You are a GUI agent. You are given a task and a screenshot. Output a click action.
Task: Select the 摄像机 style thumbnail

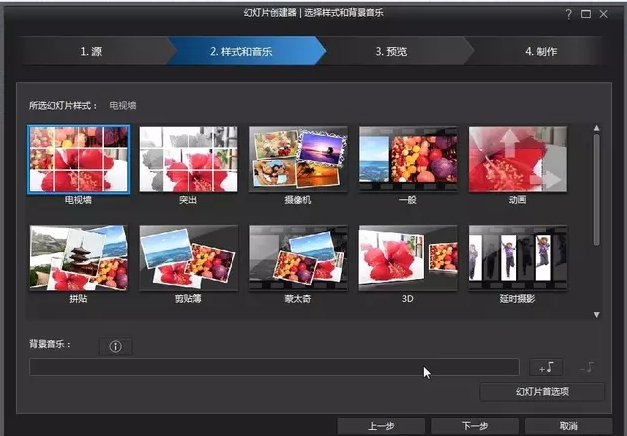(298, 159)
